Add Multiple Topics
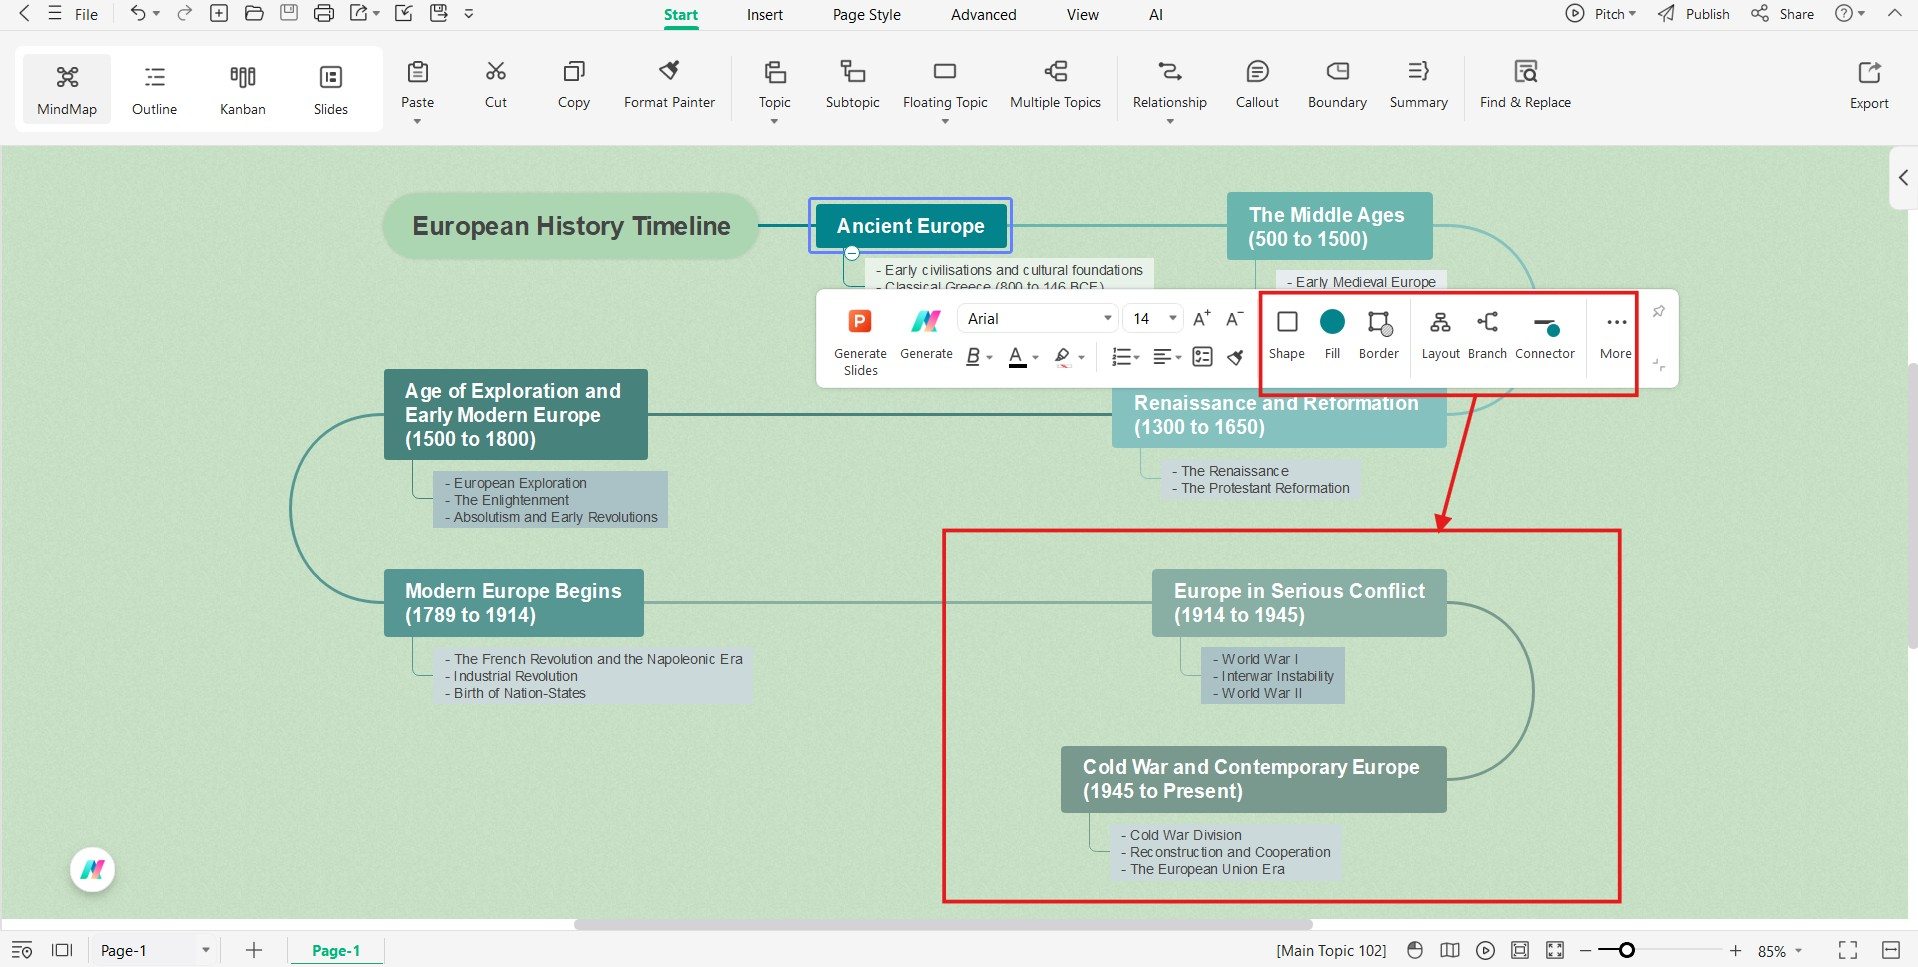 1055,84
